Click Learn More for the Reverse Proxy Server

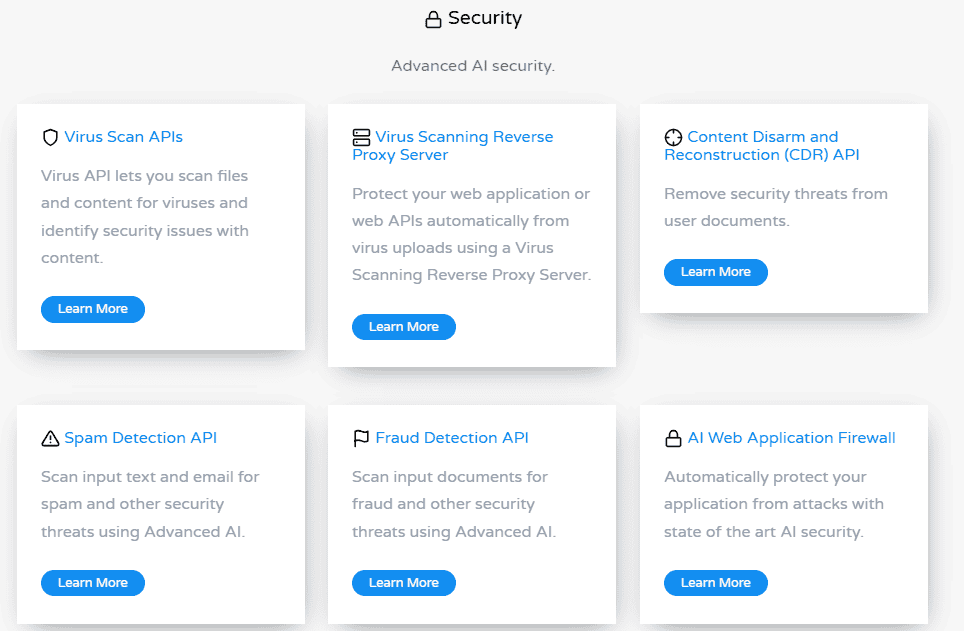pyautogui.click(x=403, y=326)
